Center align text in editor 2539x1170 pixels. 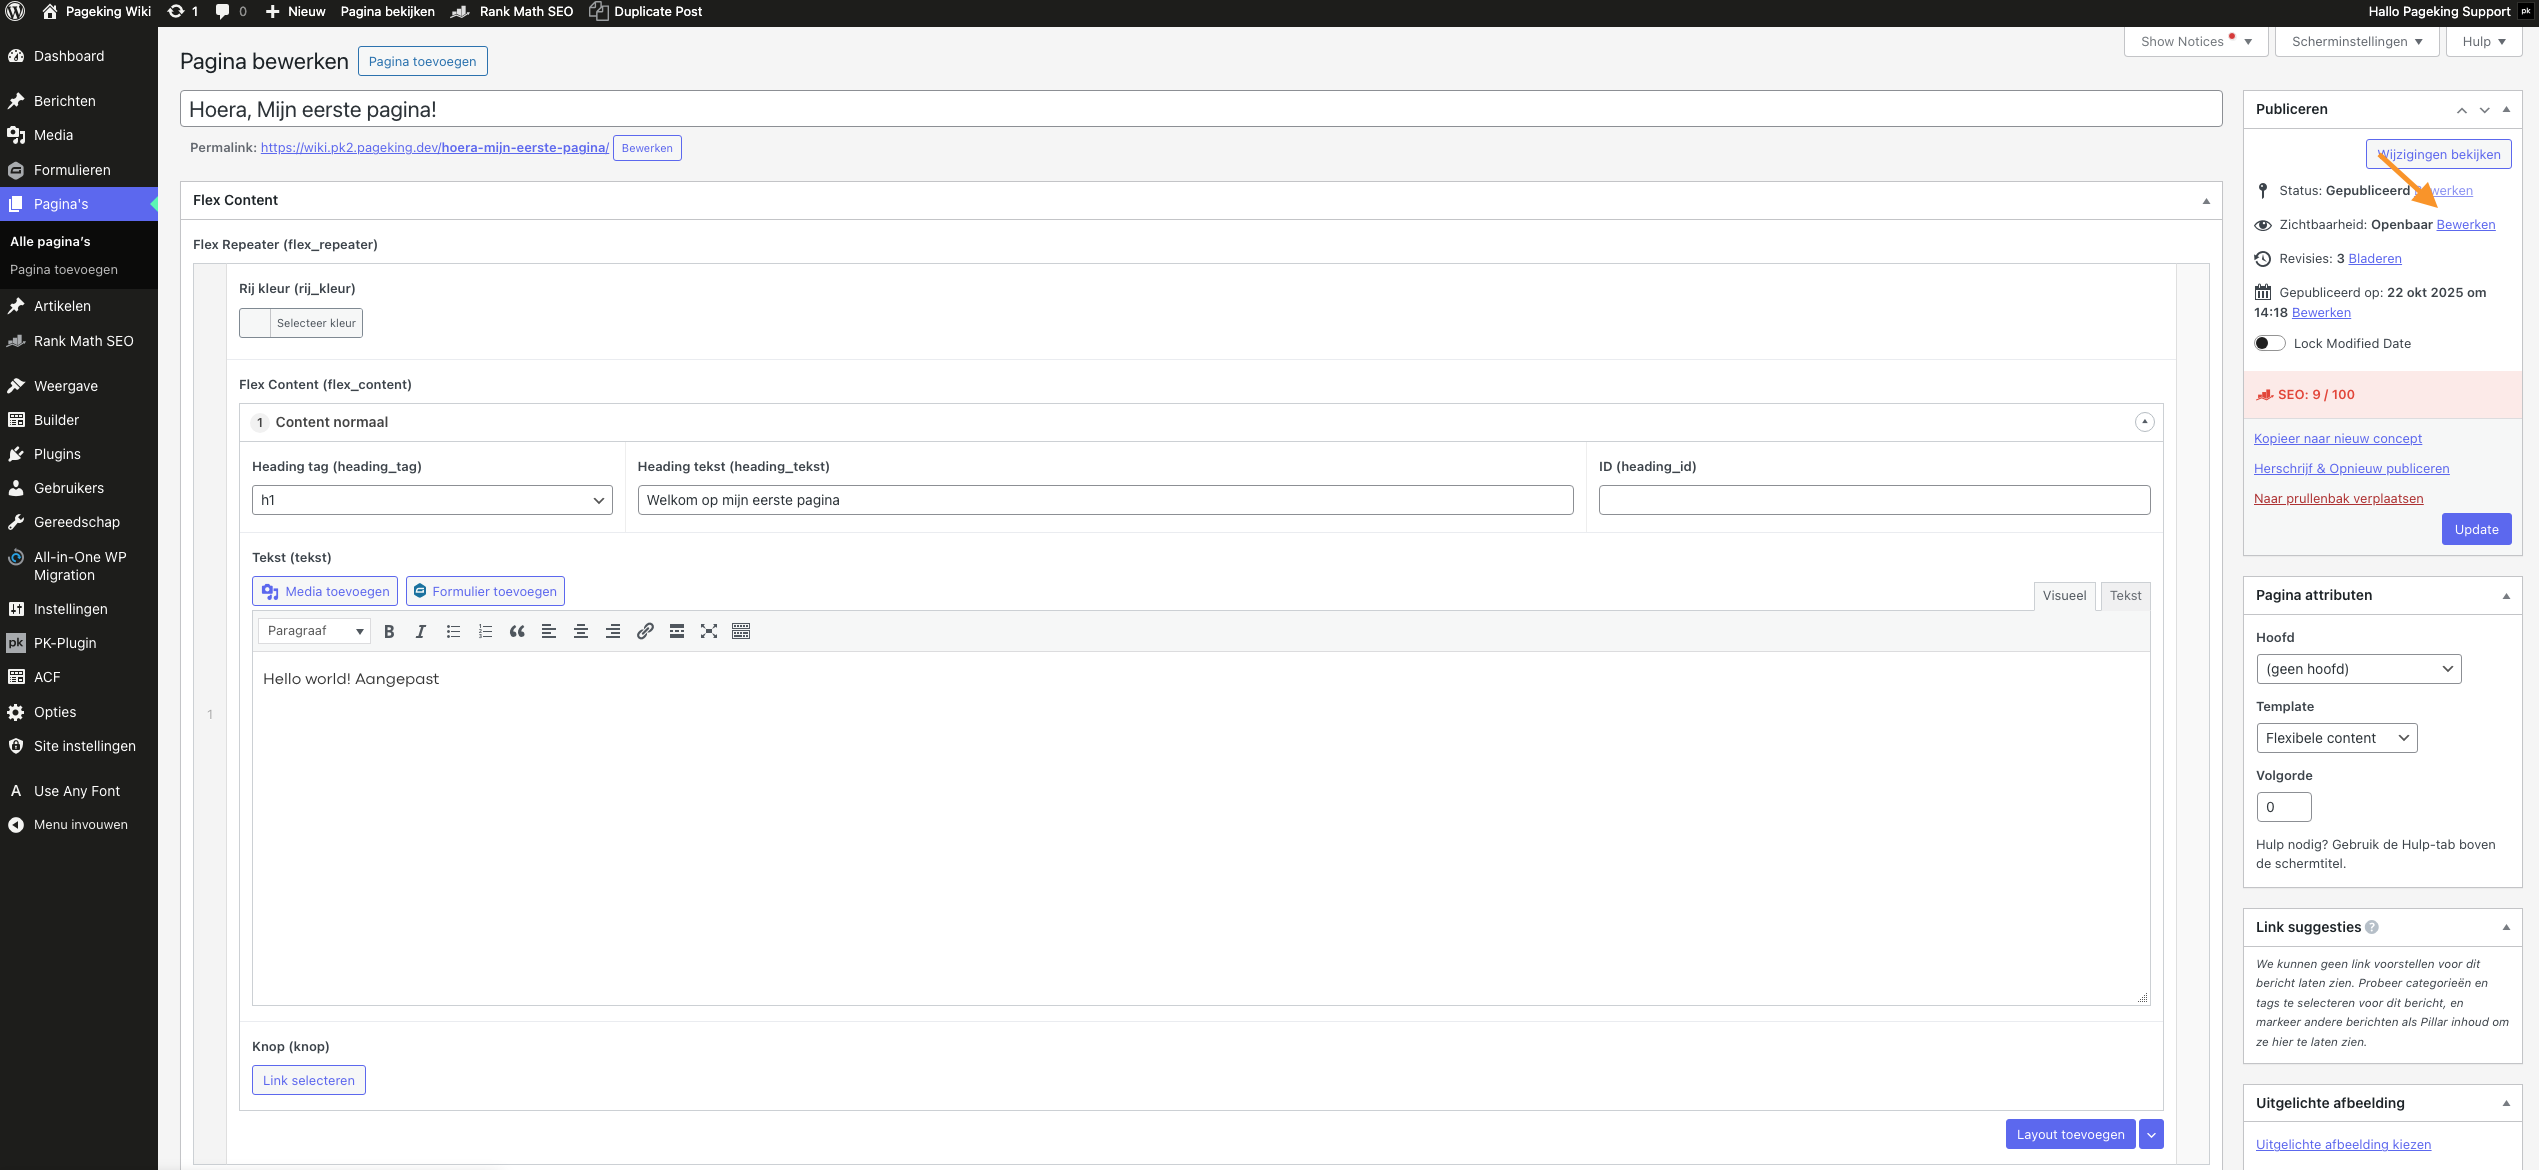[581, 631]
